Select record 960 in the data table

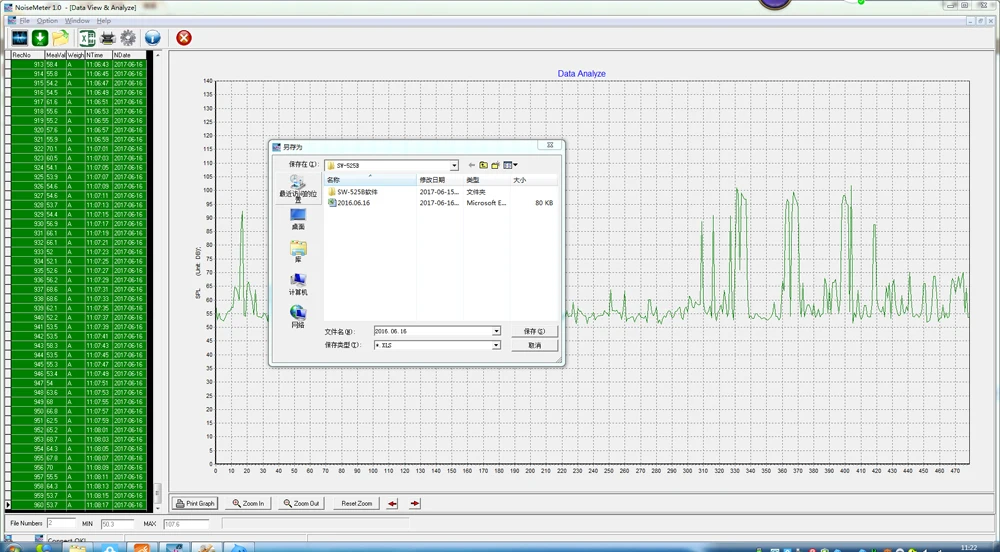(79, 505)
